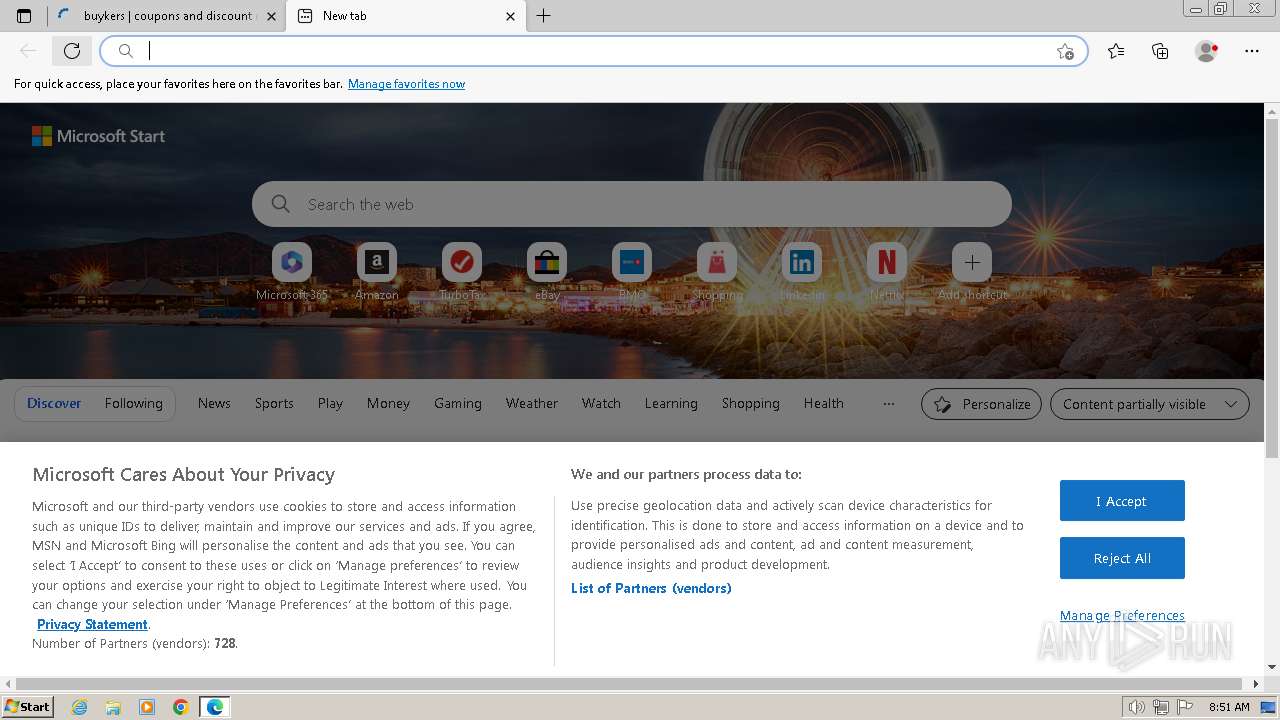
Task: Open the LinkedIn shortcut
Action: (x=802, y=272)
